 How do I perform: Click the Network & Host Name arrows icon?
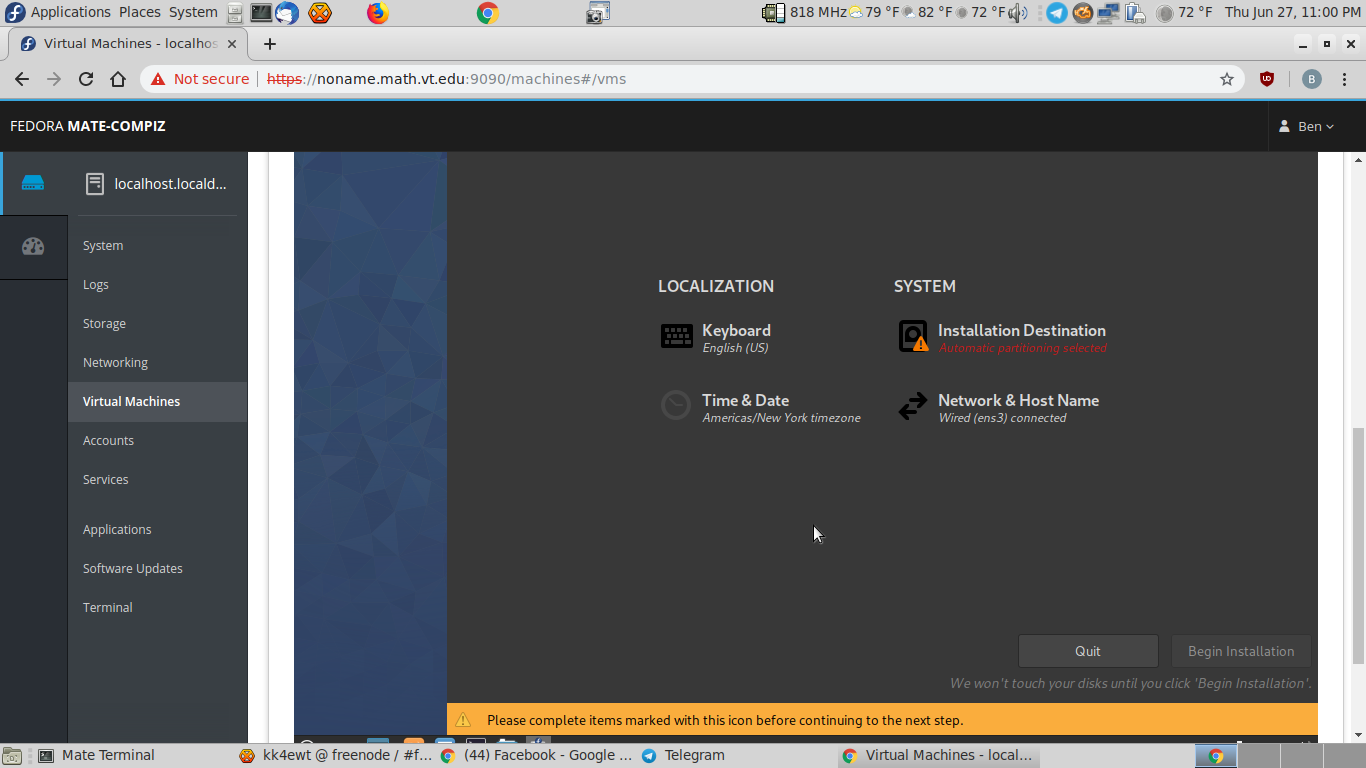click(913, 406)
